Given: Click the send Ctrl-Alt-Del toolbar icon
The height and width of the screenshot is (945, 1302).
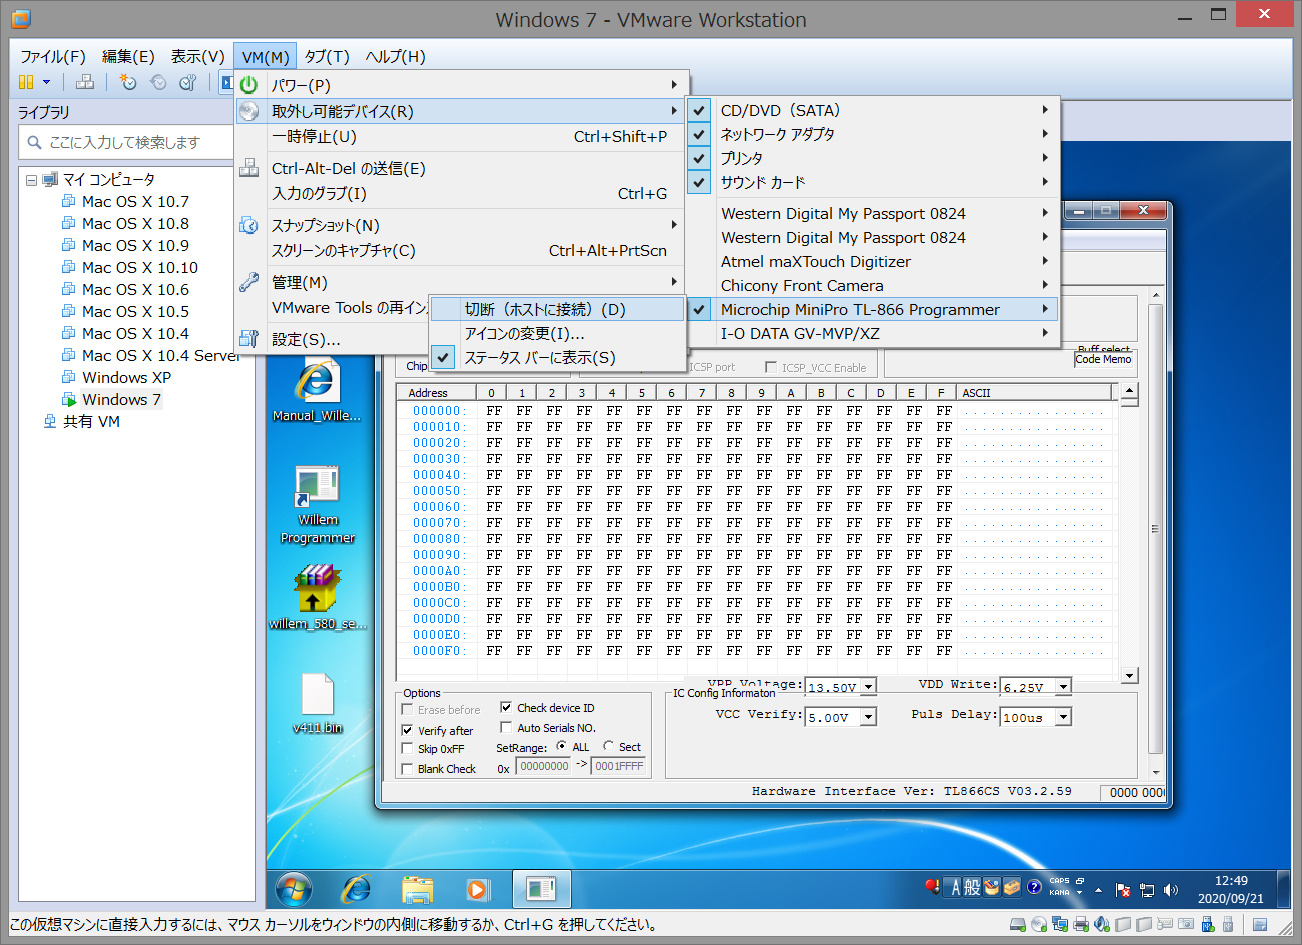Looking at the screenshot, I should click(85, 82).
